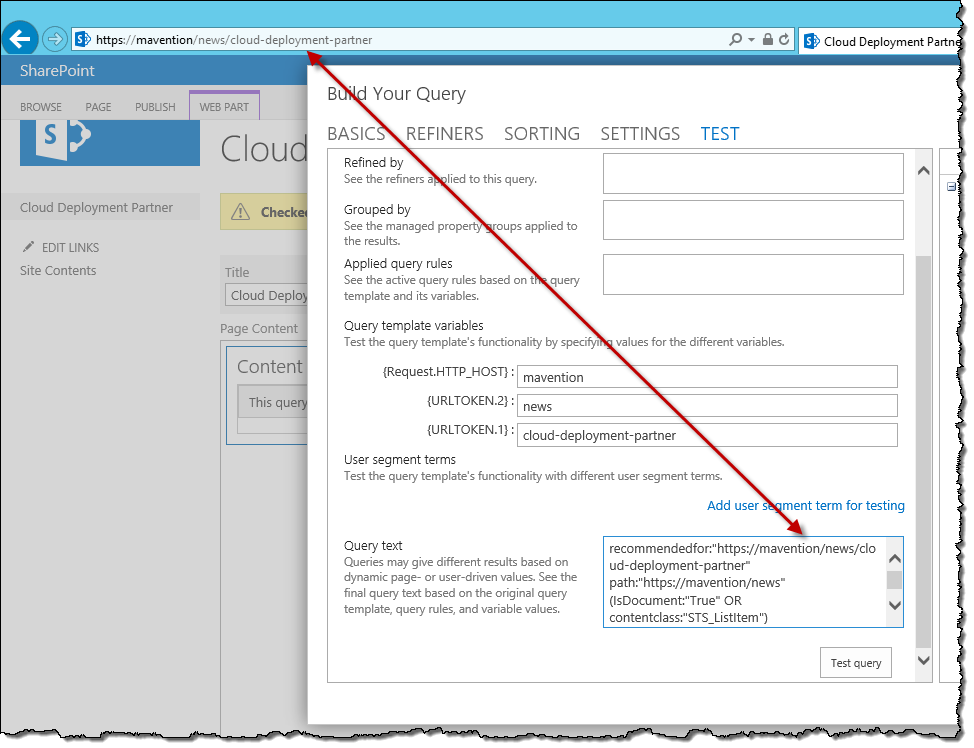Click the browser forward arrow button
Viewport: 974px width, 748px height.
[55, 40]
